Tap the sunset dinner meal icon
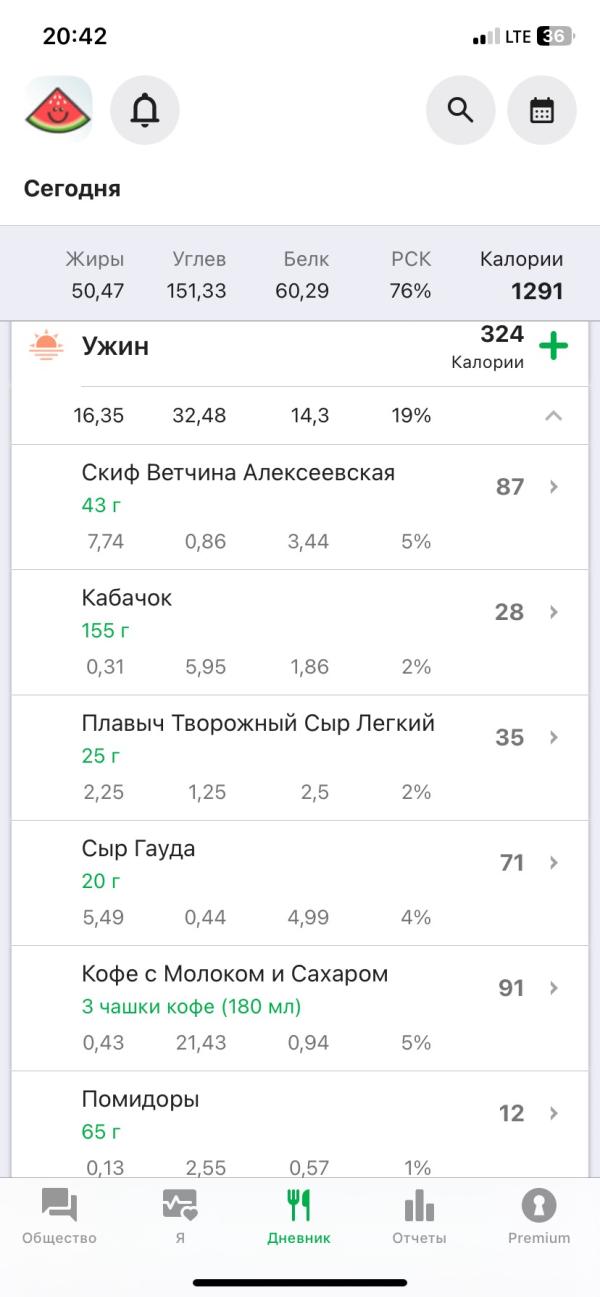Viewport: 600px width, 1297px height. point(46,347)
